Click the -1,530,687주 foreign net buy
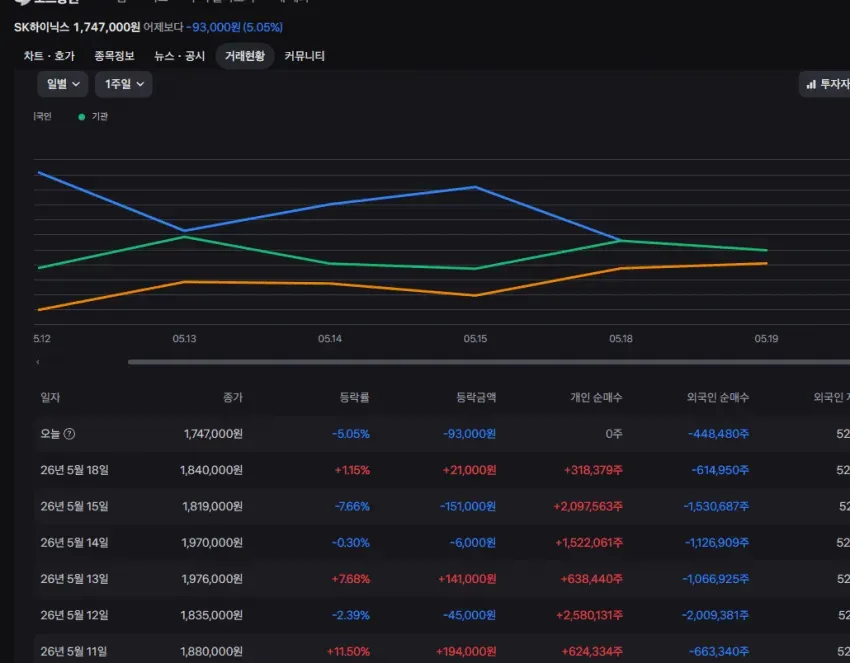The image size is (850, 663). point(716,506)
